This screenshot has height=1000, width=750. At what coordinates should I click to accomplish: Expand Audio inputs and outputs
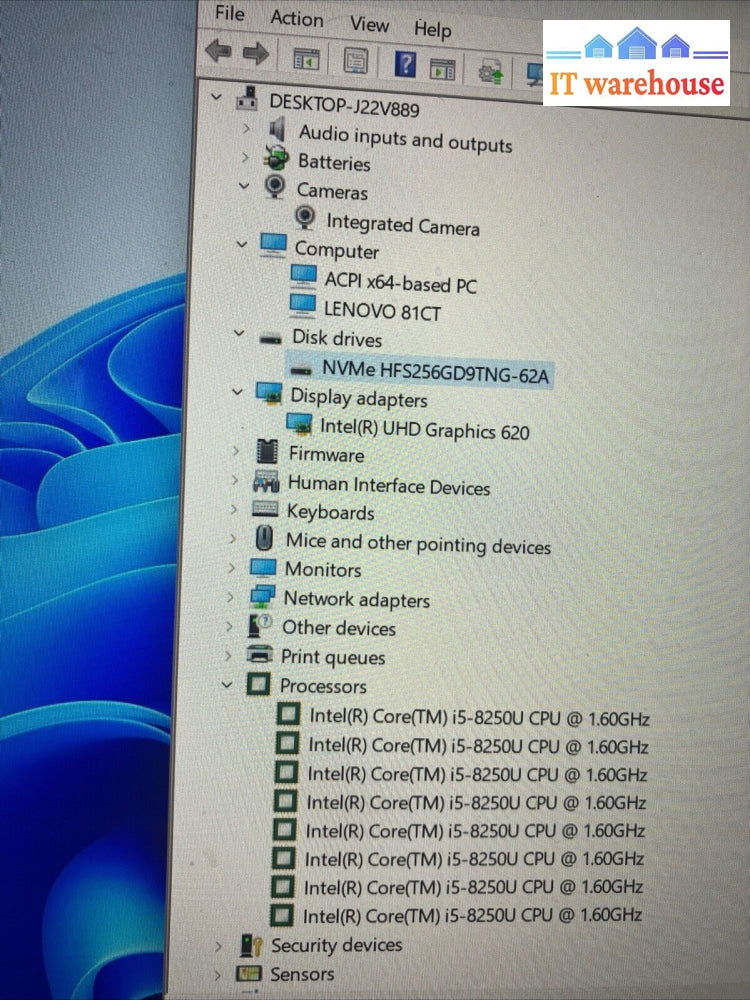(x=246, y=128)
